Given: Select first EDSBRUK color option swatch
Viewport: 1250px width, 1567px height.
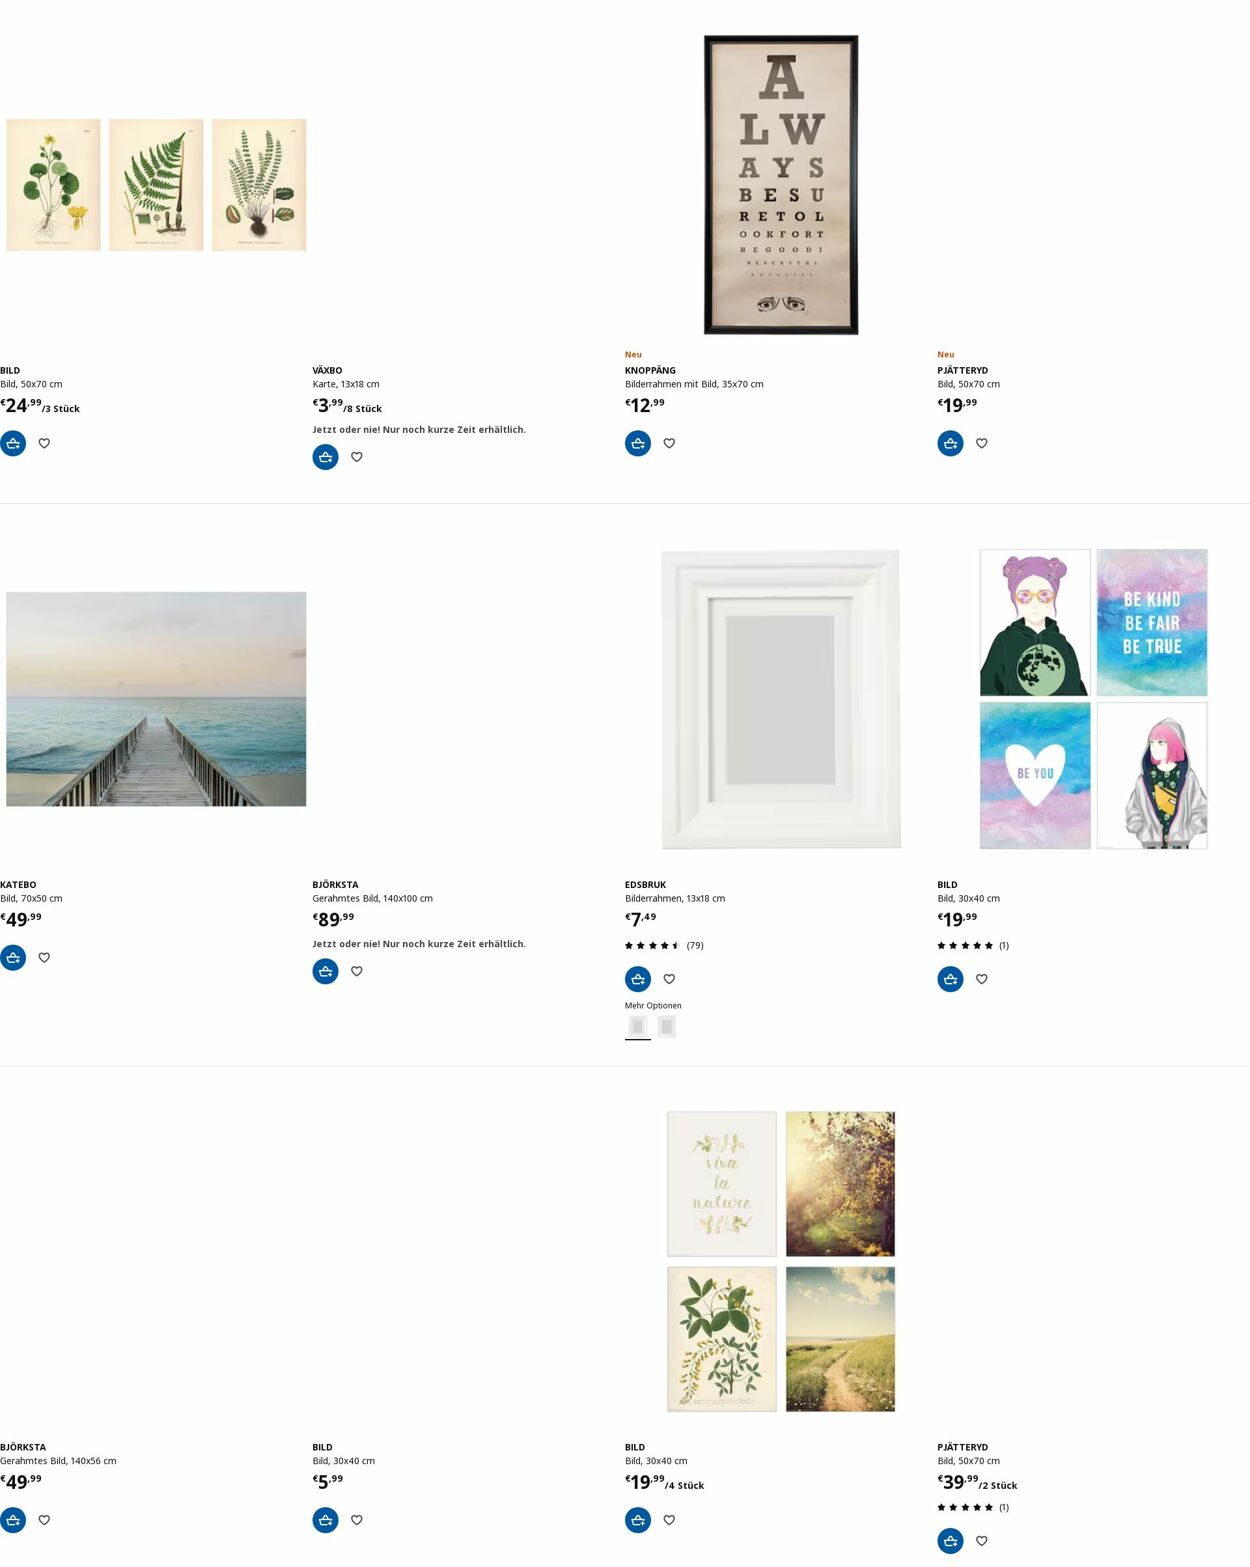Looking at the screenshot, I should pyautogui.click(x=638, y=1026).
